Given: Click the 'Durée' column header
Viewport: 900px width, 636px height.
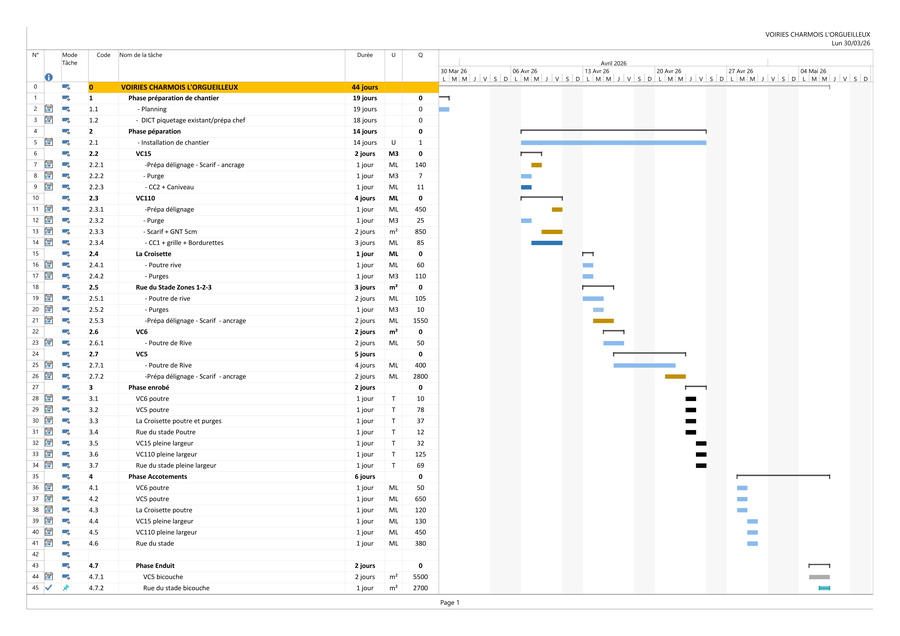Looking at the screenshot, I should pyautogui.click(x=365, y=56).
